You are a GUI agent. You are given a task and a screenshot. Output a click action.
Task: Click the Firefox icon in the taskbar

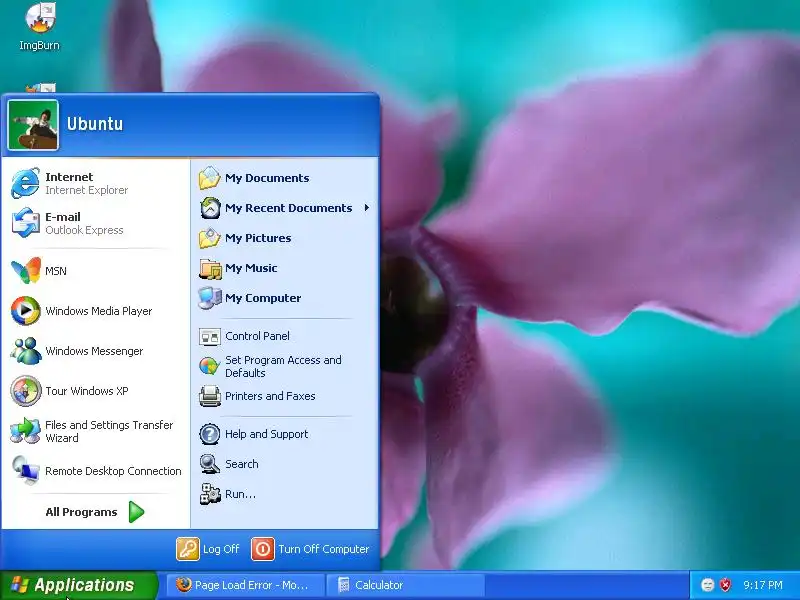click(x=183, y=585)
